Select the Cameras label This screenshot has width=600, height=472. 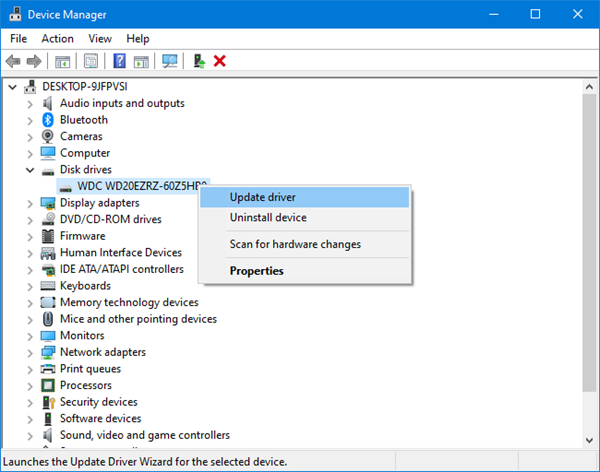point(81,136)
